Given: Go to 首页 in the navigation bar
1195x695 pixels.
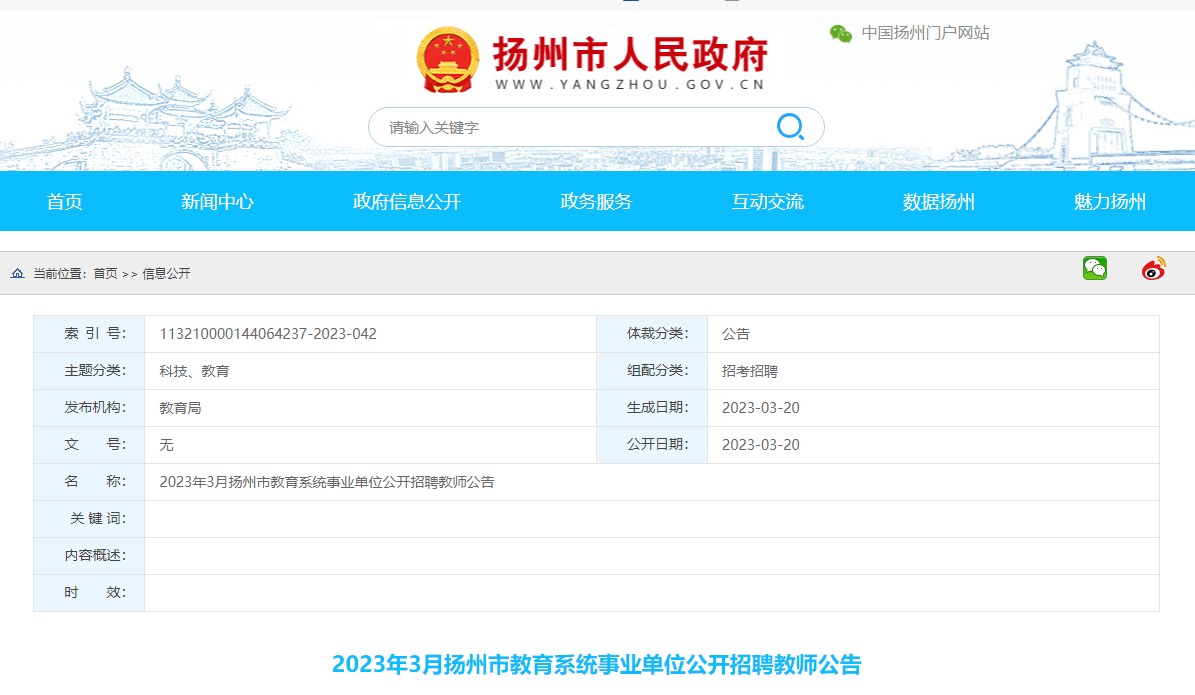Looking at the screenshot, I should (65, 202).
